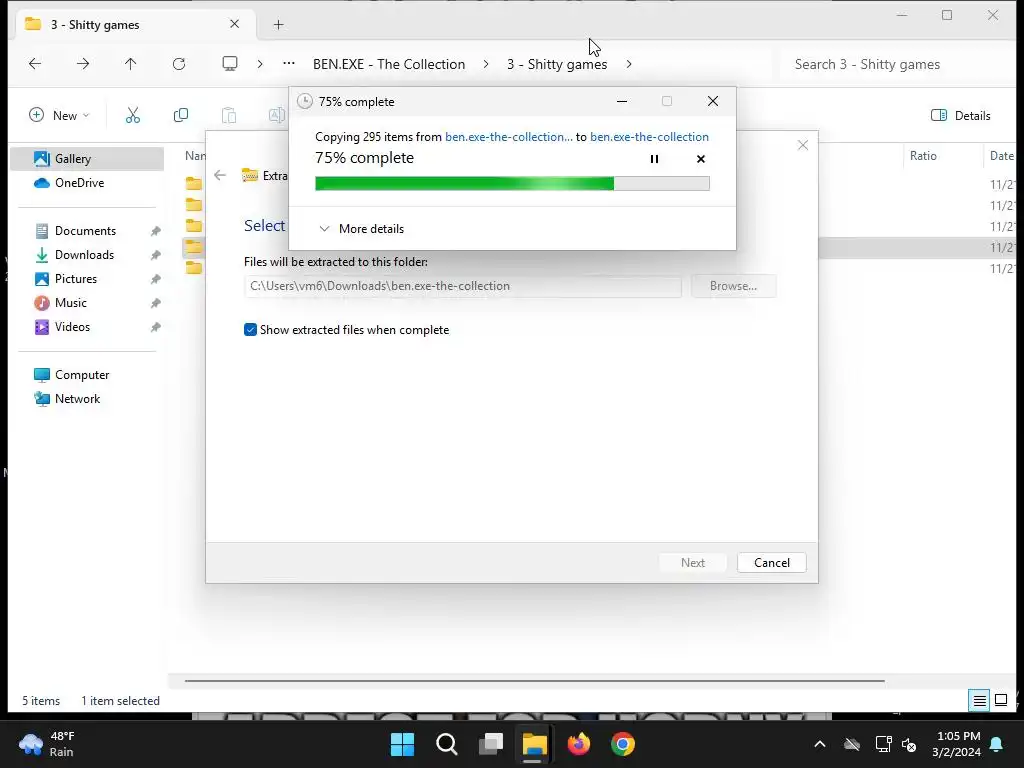
Task: Open the New dropdown menu
Action: pyautogui.click(x=59, y=116)
